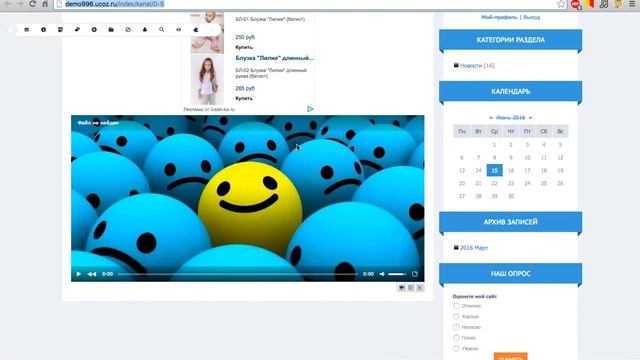
Task: Click 'Купить' under the 265 руб blouse
Action: tap(244, 98)
